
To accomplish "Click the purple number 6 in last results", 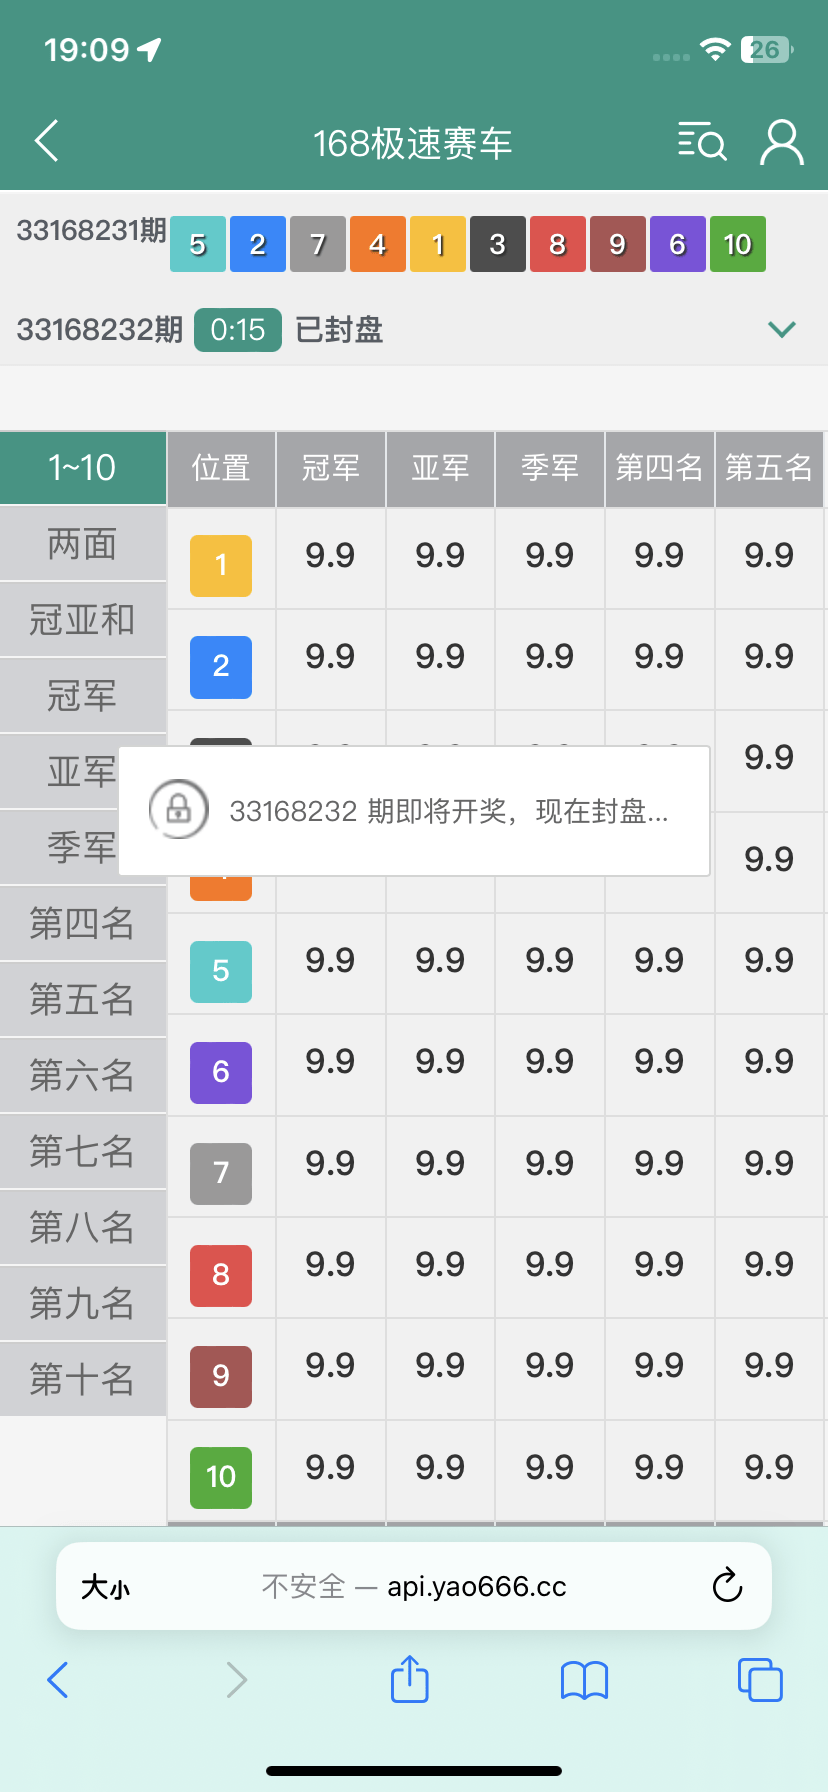I will (x=677, y=244).
